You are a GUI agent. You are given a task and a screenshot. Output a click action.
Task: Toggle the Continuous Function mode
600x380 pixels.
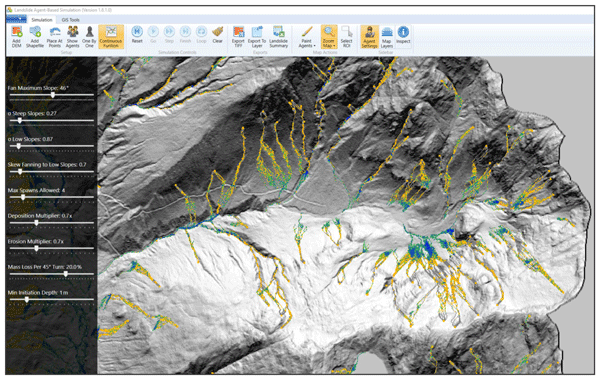tap(111, 37)
